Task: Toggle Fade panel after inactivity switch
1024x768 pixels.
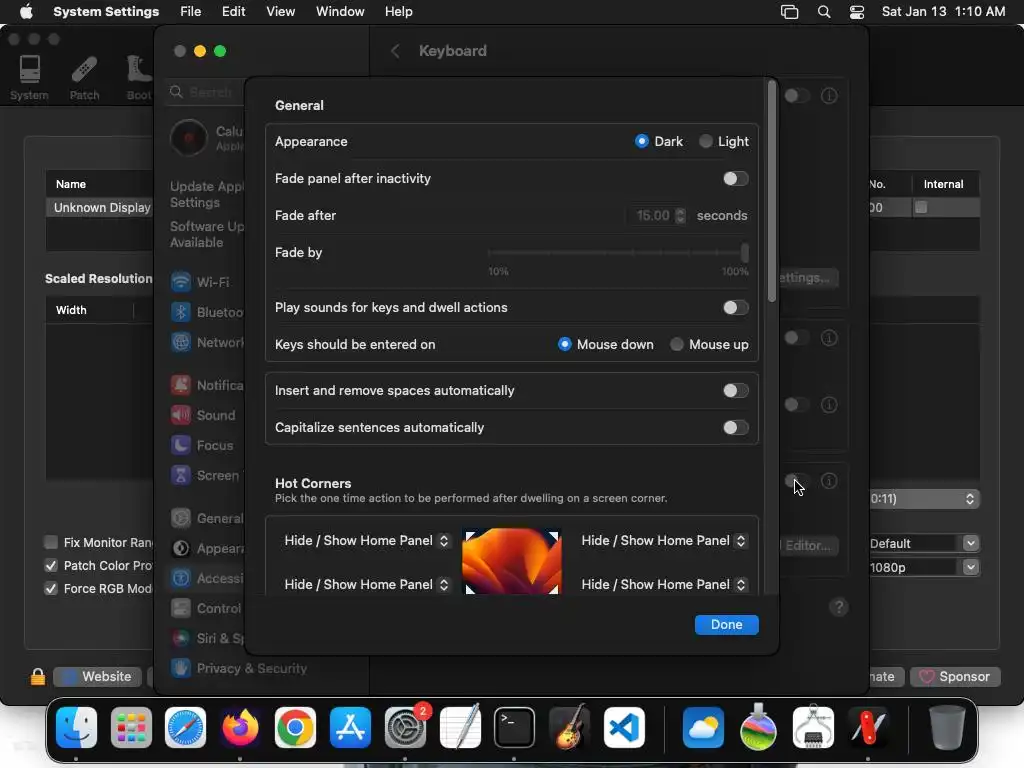Action: (735, 178)
